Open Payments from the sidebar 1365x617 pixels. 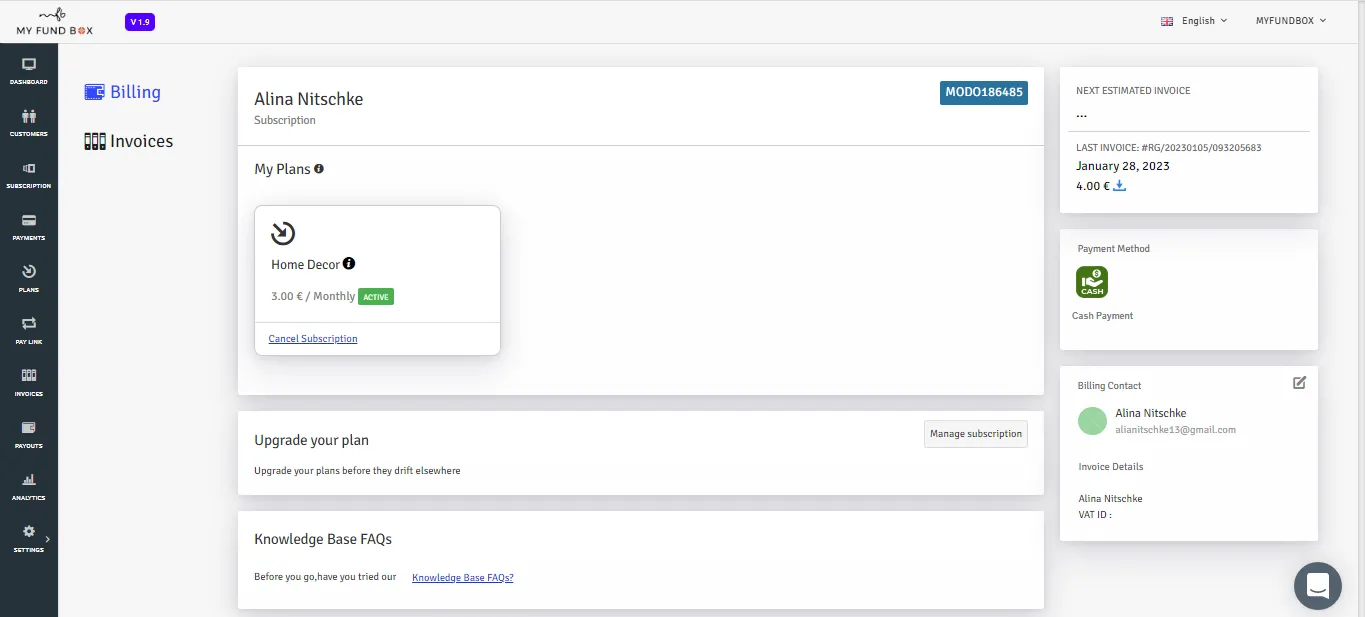click(29, 226)
